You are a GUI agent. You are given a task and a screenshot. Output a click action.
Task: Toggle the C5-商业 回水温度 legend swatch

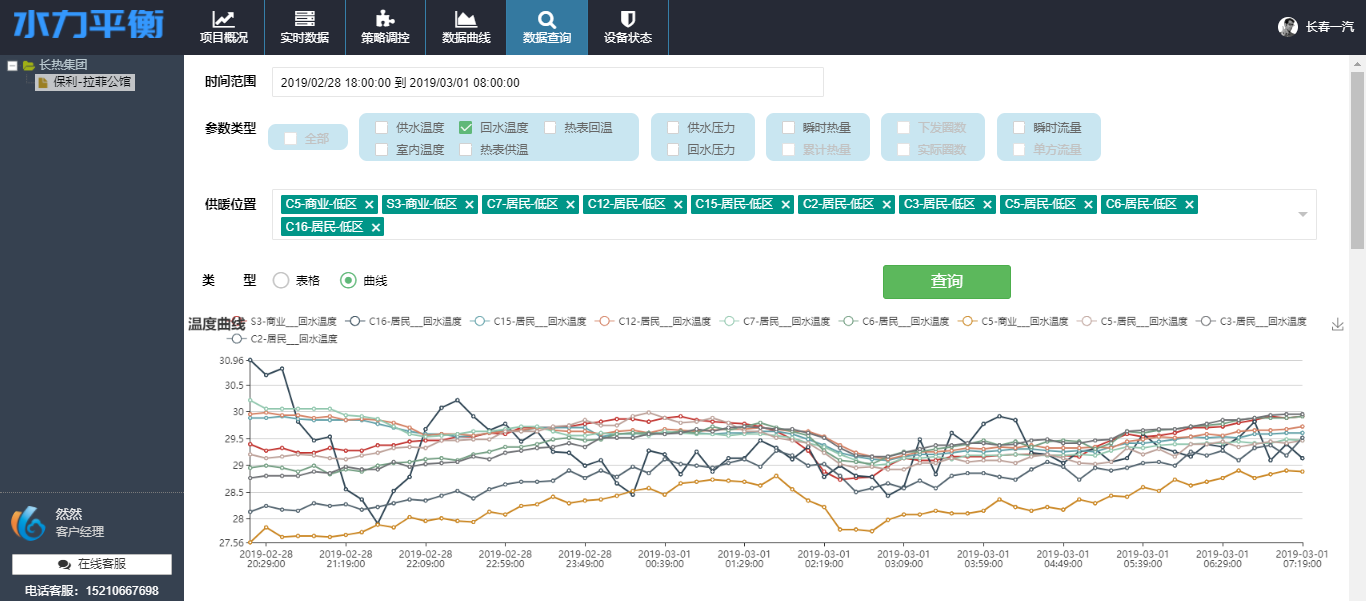pos(967,321)
